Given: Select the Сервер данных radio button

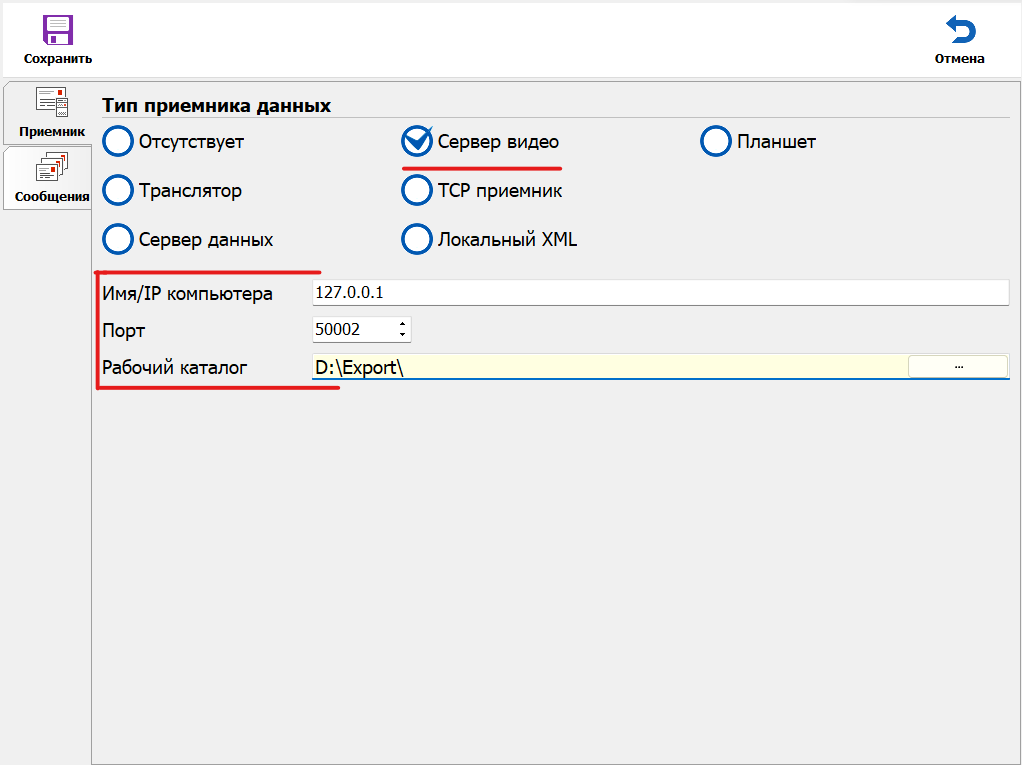Looking at the screenshot, I should [x=118, y=240].
